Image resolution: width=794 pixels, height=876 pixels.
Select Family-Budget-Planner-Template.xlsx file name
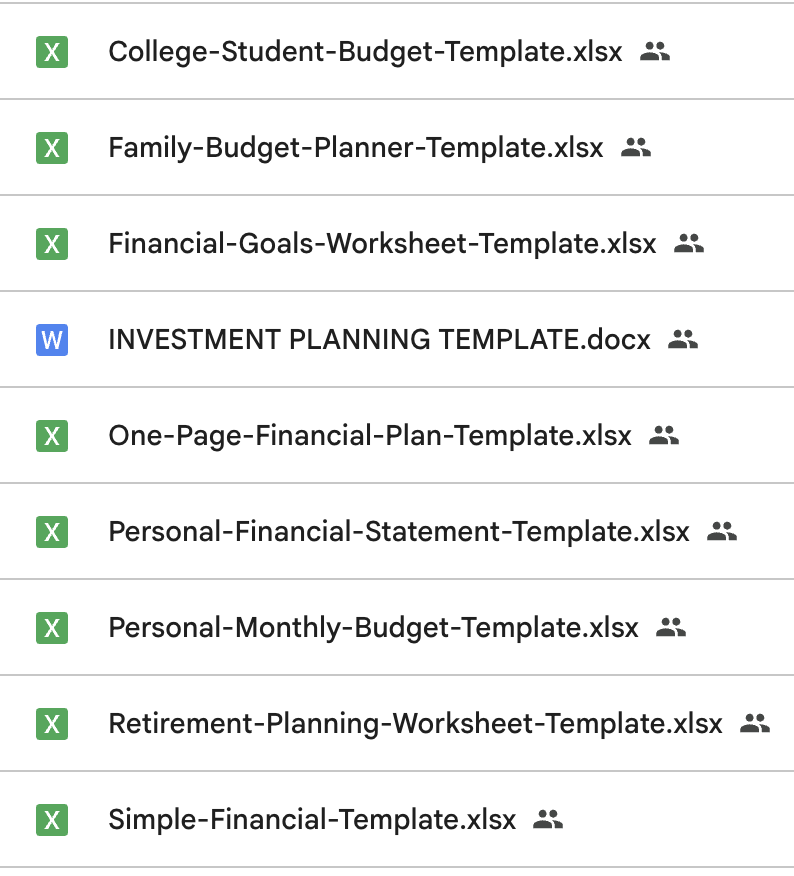point(356,148)
